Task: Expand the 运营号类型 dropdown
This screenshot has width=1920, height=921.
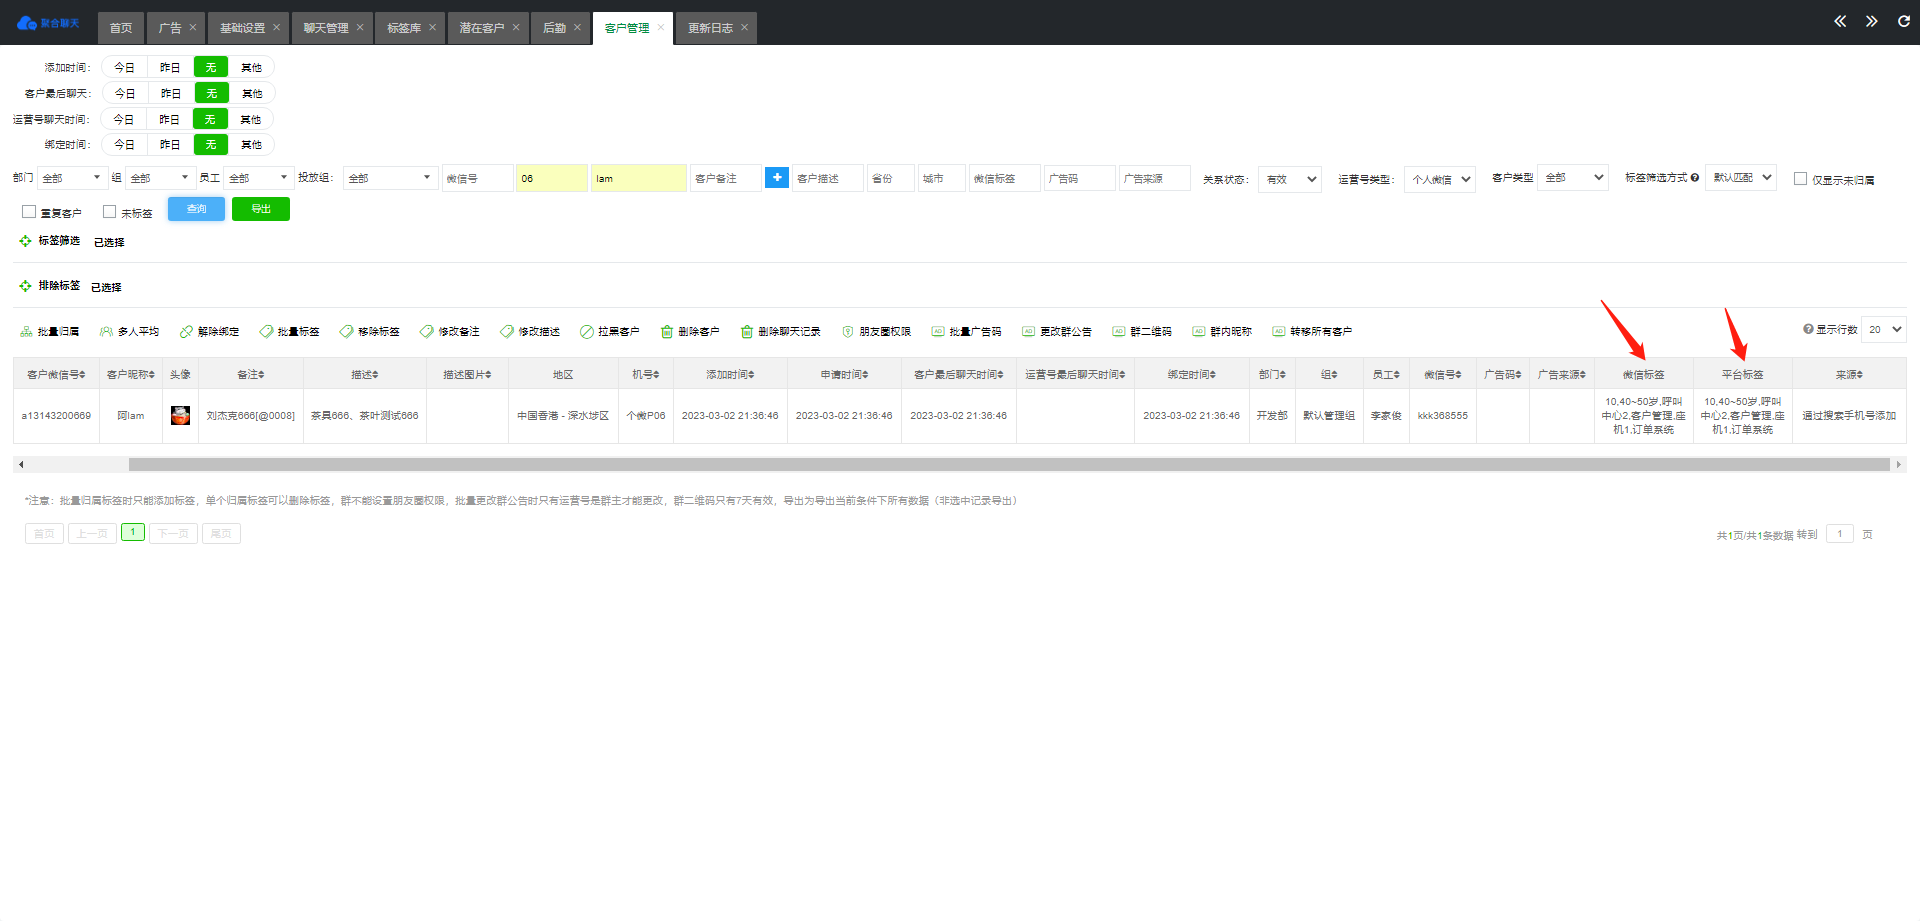Action: [x=1439, y=180]
